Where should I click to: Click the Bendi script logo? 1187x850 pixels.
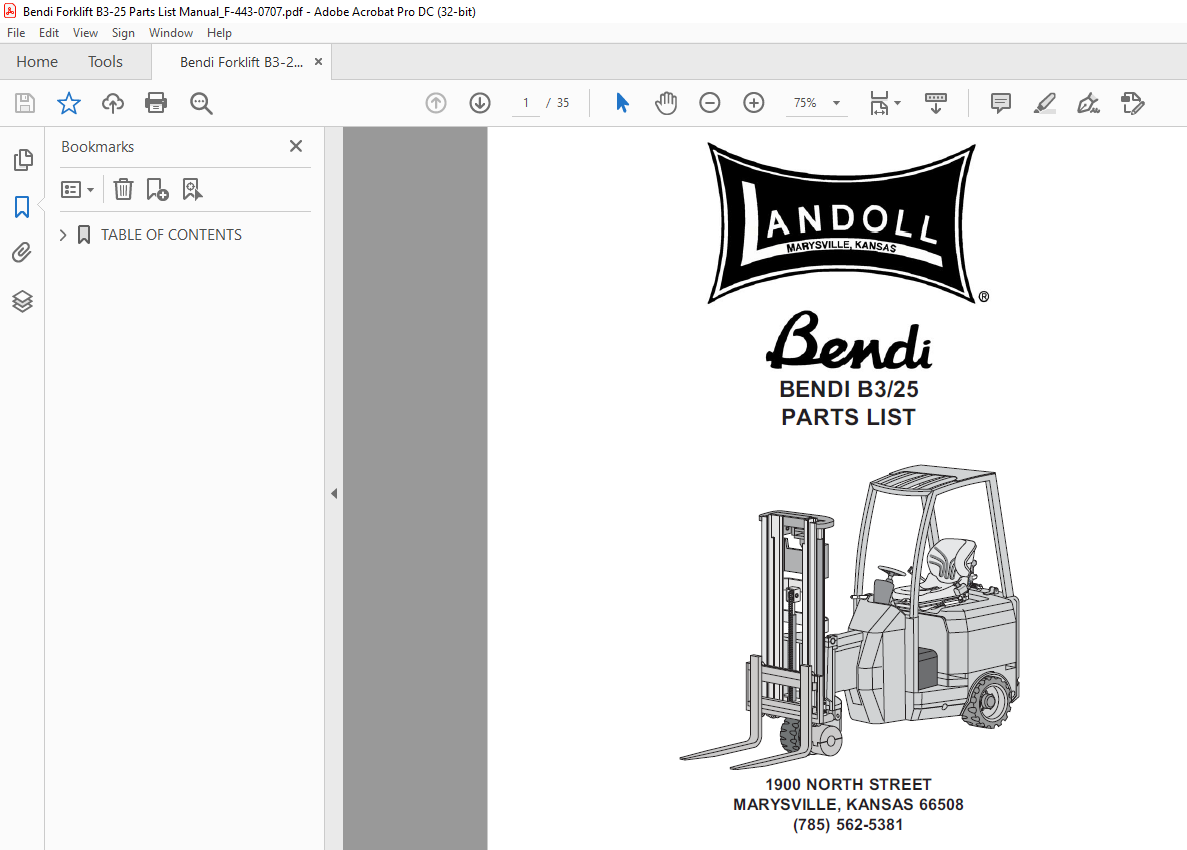(849, 341)
